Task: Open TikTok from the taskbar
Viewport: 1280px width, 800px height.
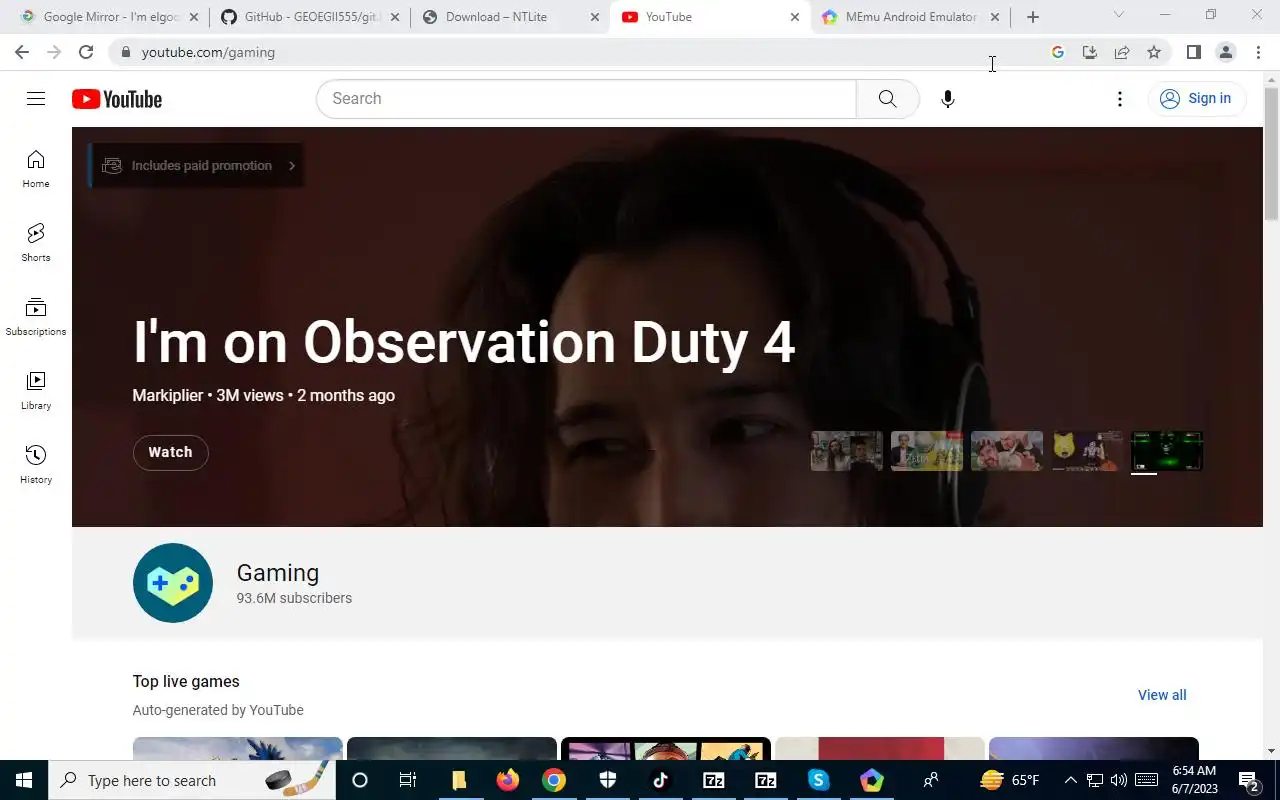Action: point(661,780)
